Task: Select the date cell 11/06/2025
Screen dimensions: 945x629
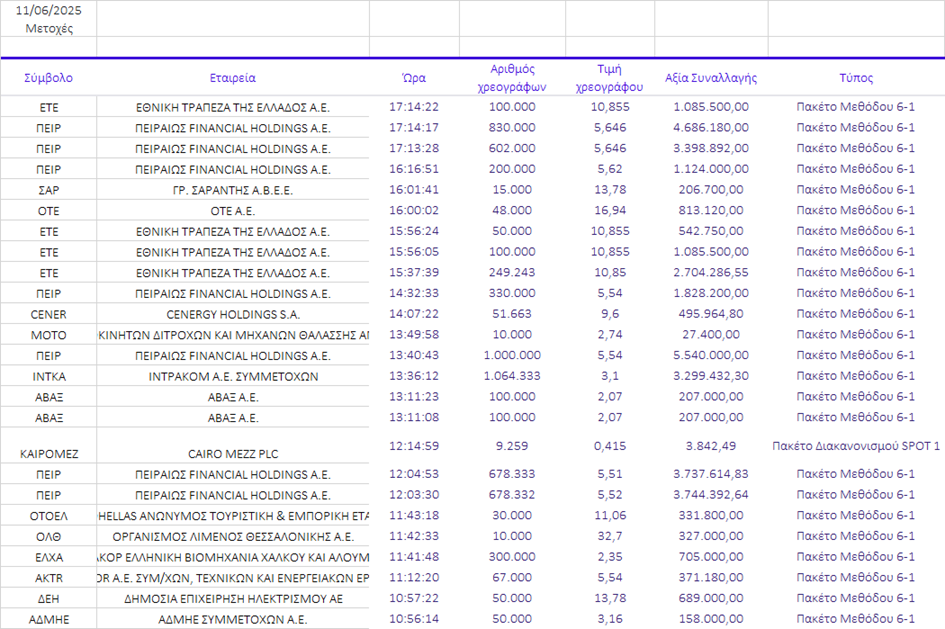Action: click(x=49, y=10)
